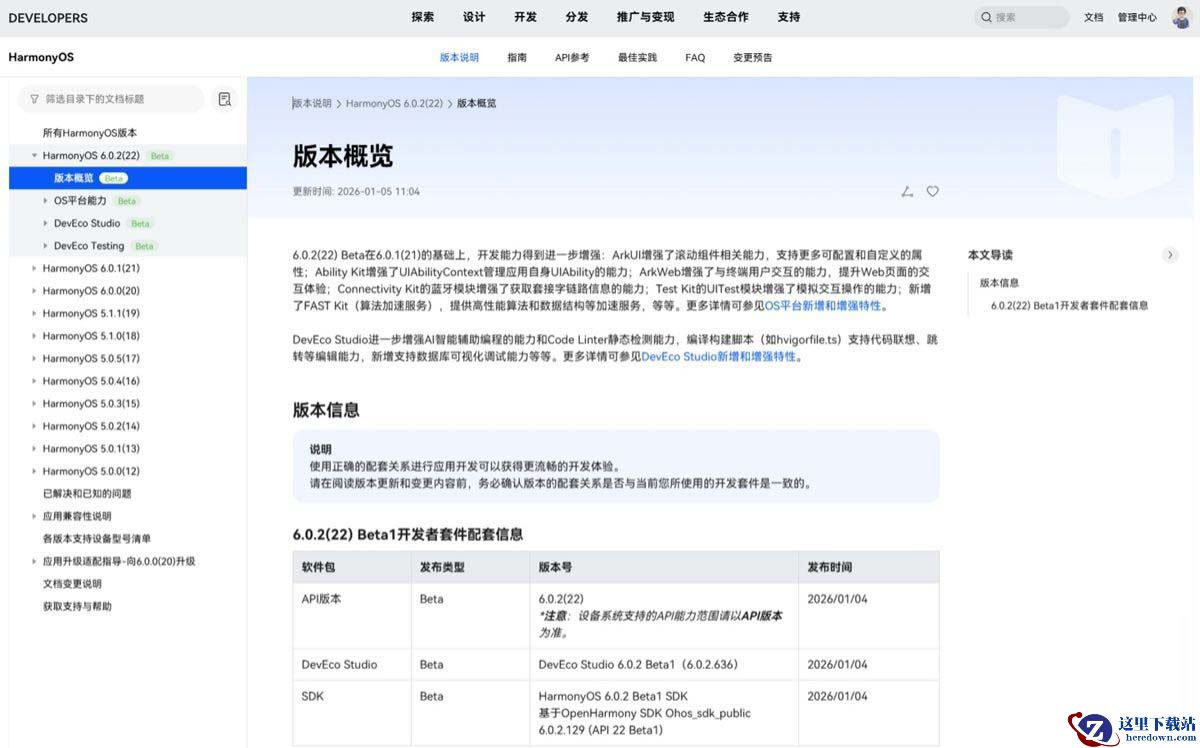
Task: Open OS平台新增和增强特性 link
Action: point(822,305)
